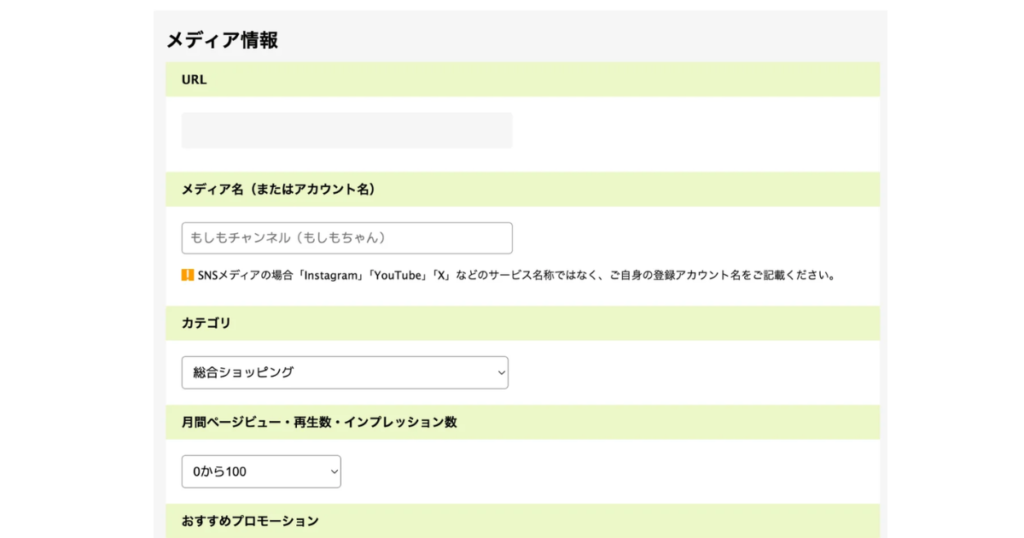Click the おすすめプロモーション section header
1024x538 pixels.
click(250, 521)
